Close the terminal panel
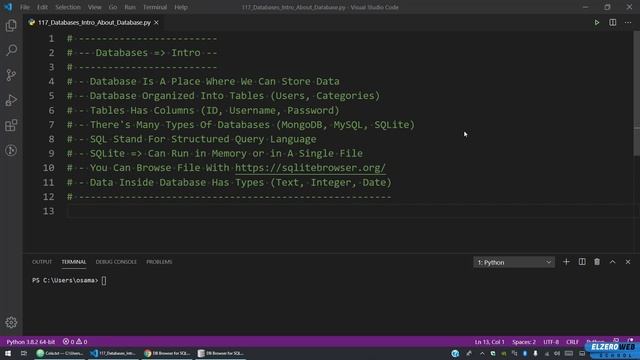Viewport: 640px width, 360px height. point(628,262)
